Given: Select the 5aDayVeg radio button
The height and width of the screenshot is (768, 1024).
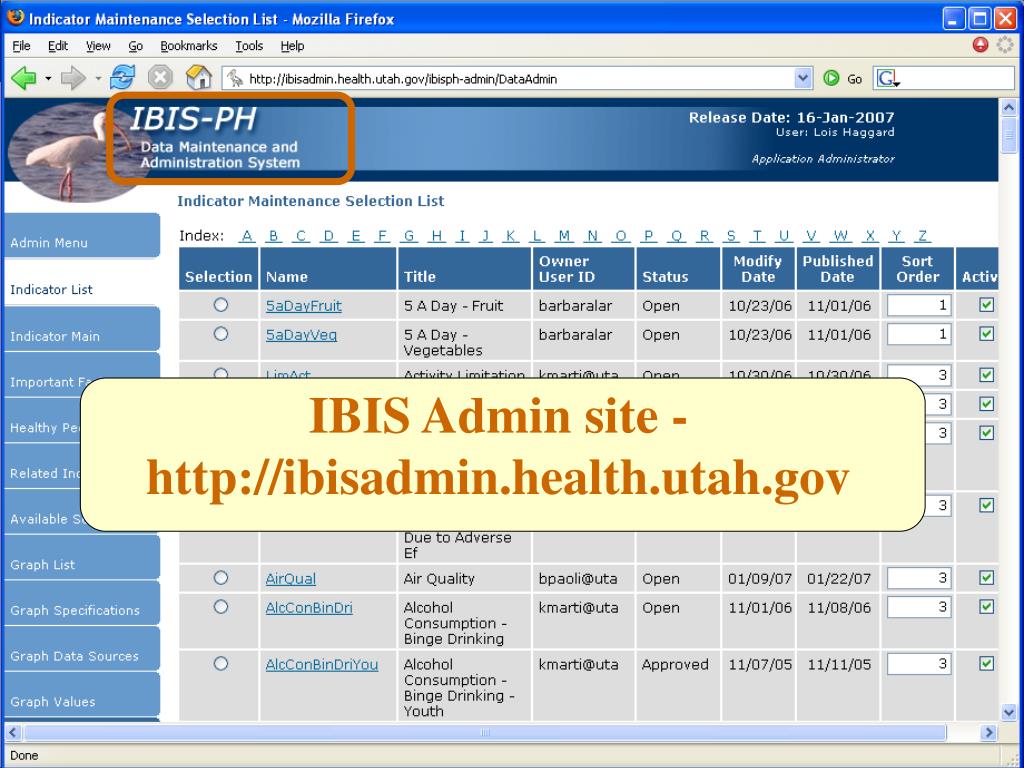Looking at the screenshot, I should pos(221,334).
